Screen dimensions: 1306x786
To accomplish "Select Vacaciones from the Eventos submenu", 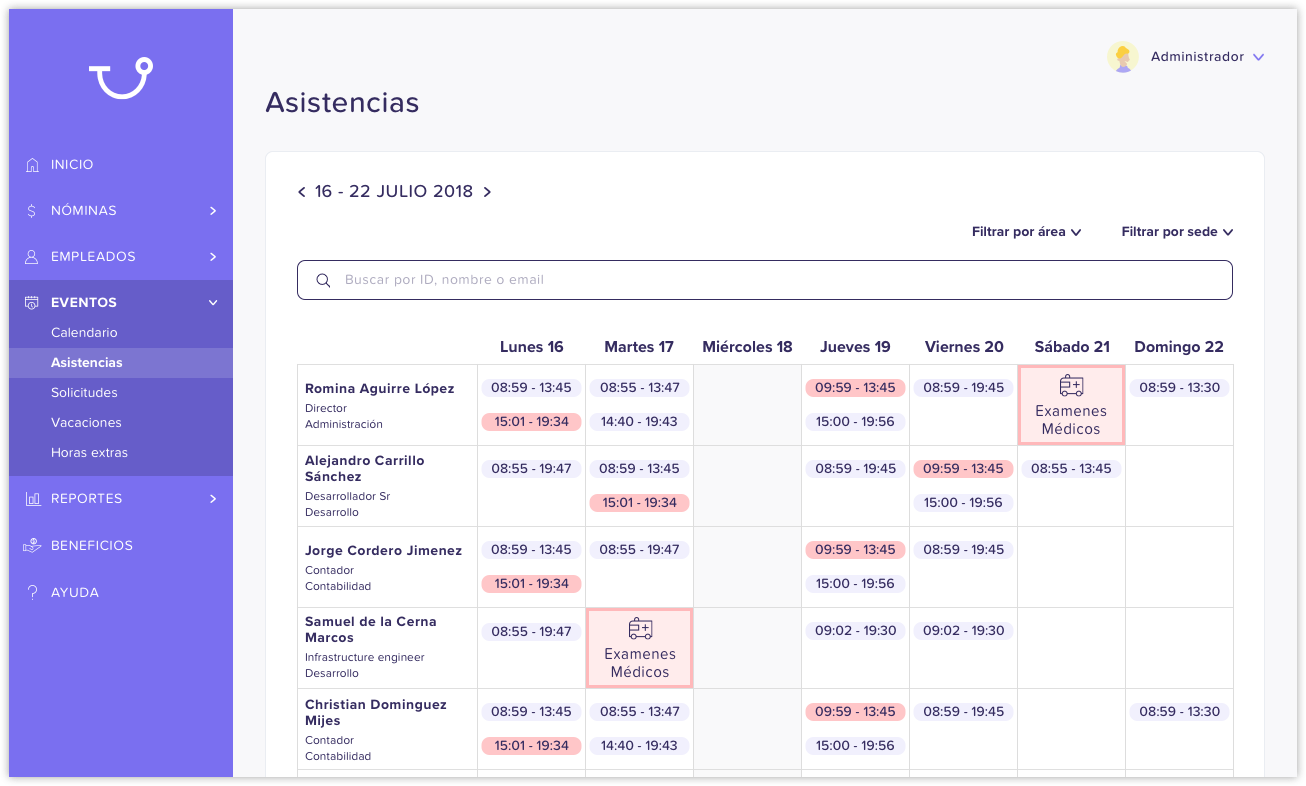I will click(x=86, y=423).
